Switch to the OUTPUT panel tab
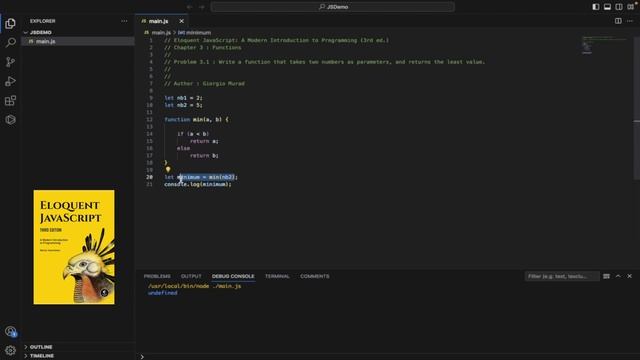 tap(191, 276)
